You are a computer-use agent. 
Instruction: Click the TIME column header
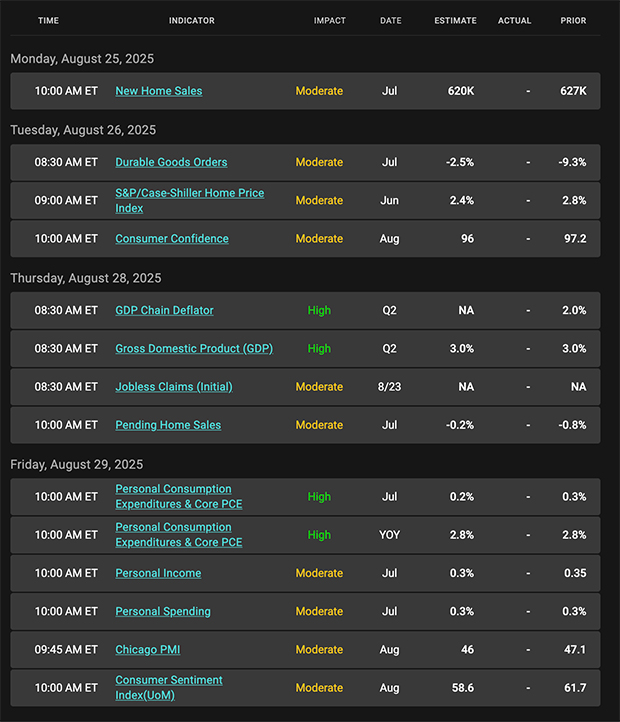(x=48, y=21)
